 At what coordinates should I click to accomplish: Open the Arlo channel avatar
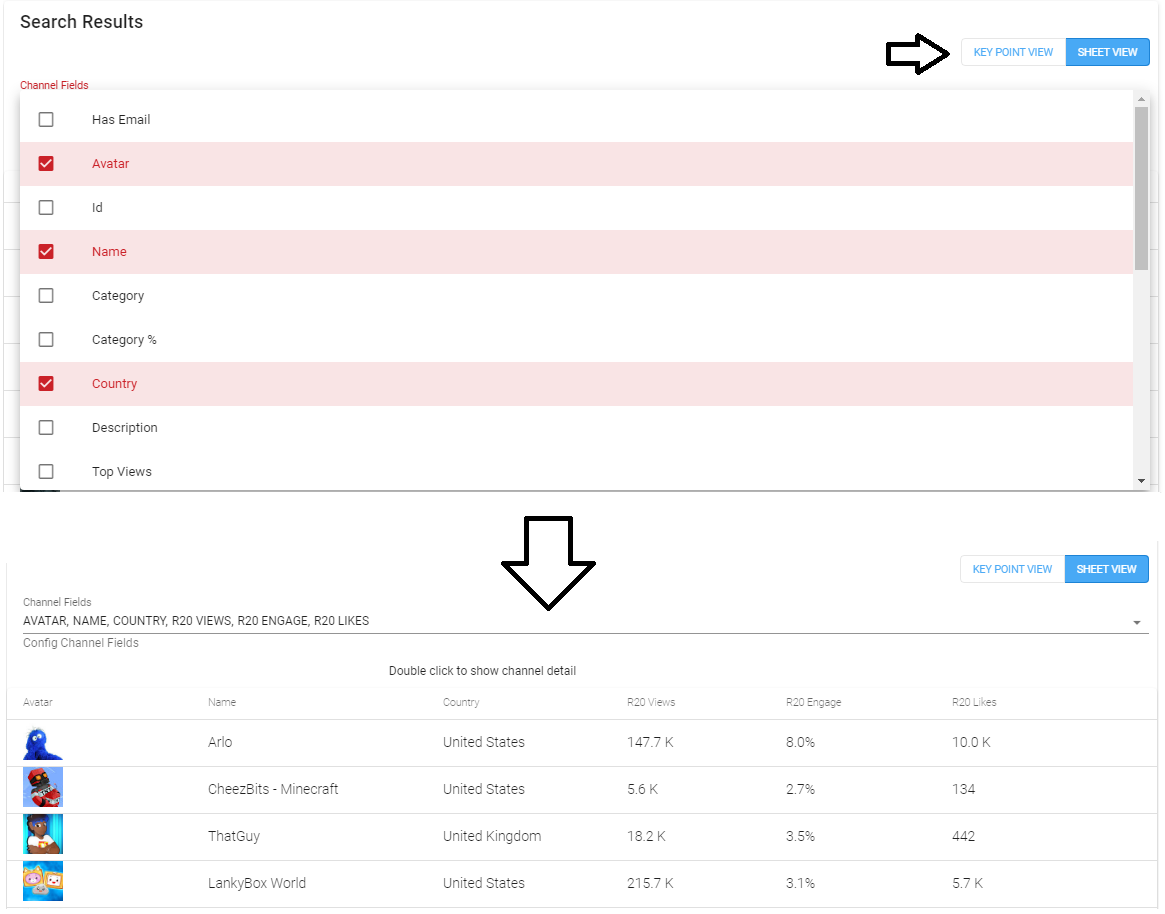click(x=43, y=743)
